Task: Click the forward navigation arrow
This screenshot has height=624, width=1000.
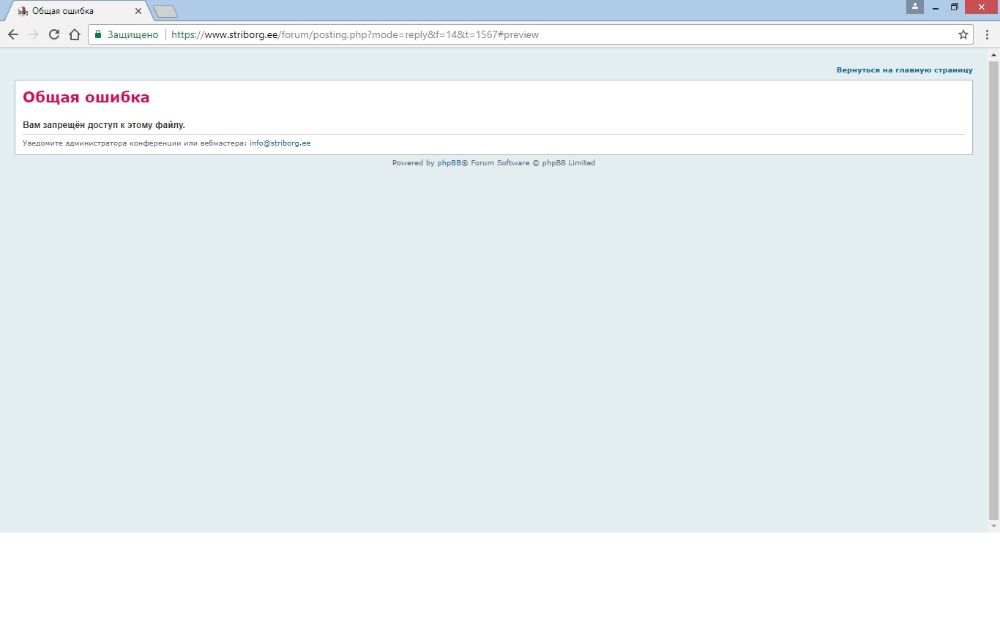Action: point(33,34)
